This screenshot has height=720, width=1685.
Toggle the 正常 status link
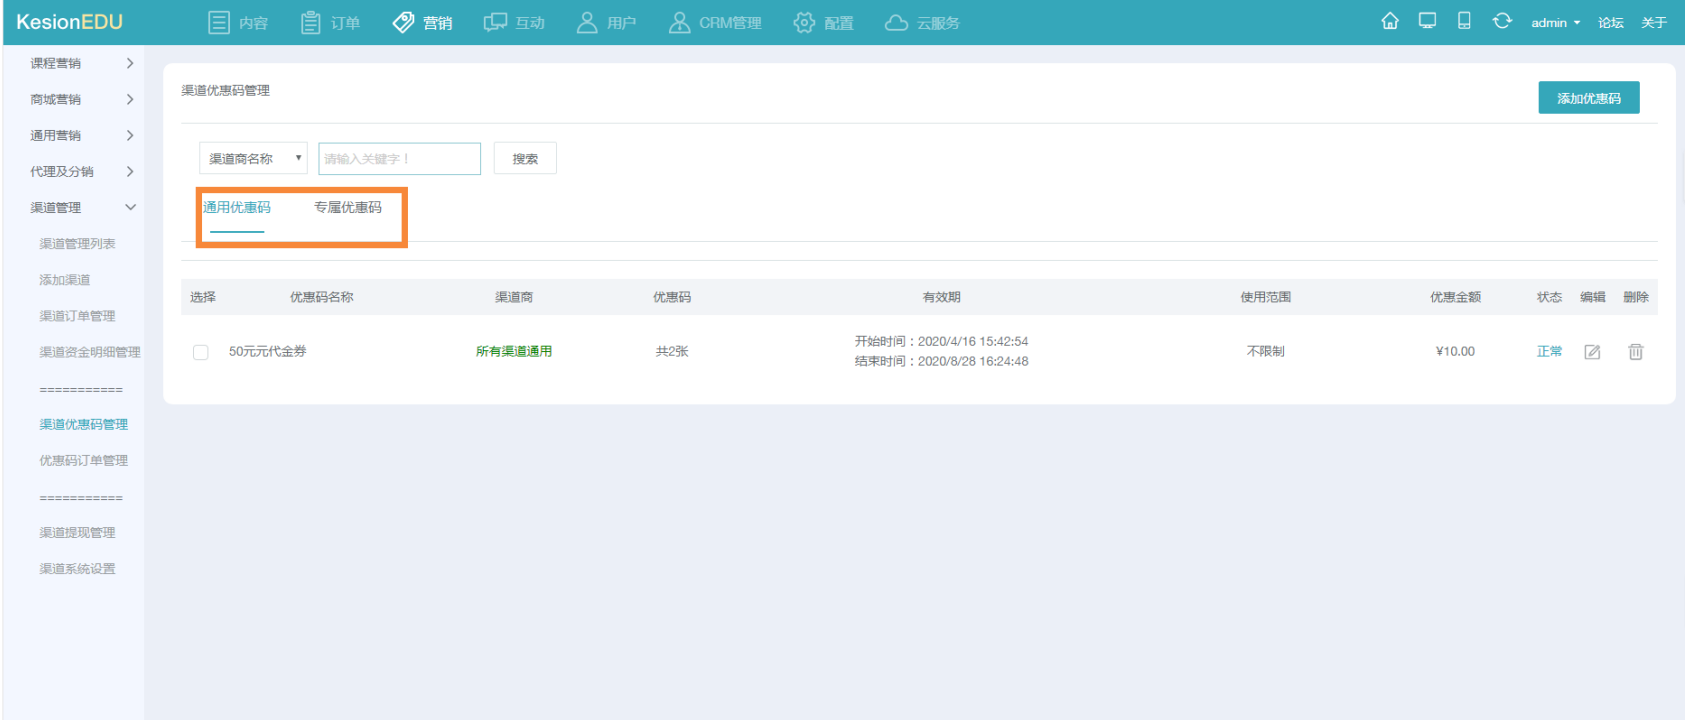[1549, 351]
